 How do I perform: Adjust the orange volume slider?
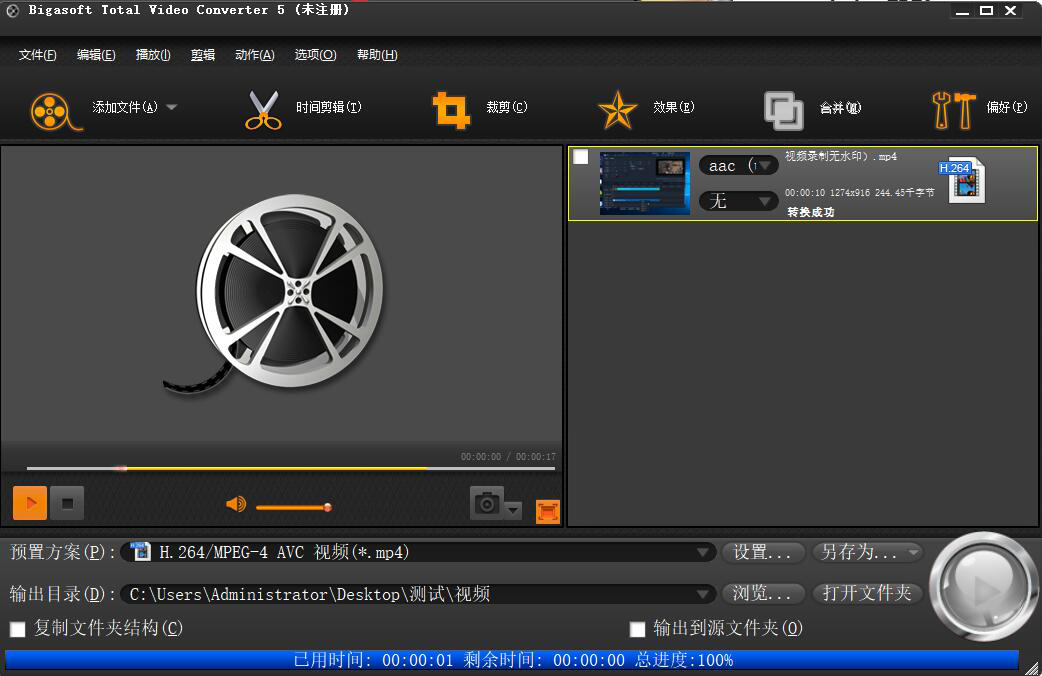coord(293,507)
